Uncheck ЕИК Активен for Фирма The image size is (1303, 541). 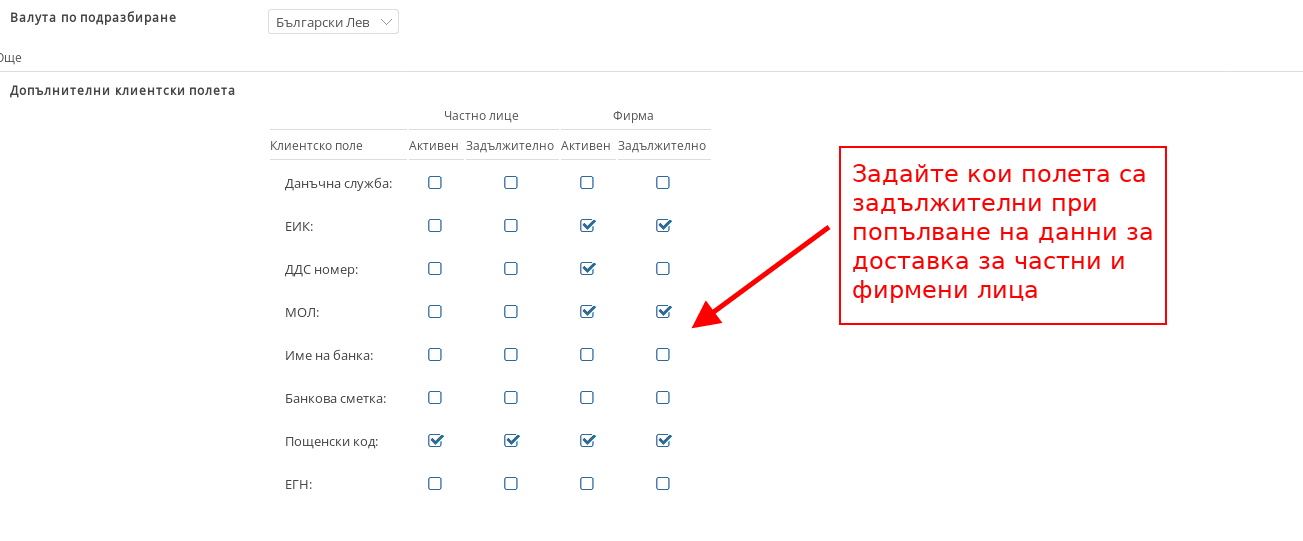pyautogui.click(x=587, y=226)
